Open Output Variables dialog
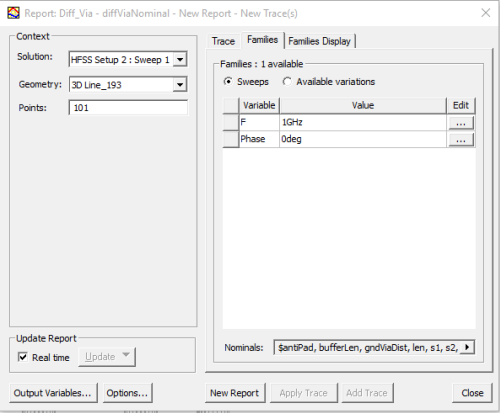This screenshot has width=500, height=413. (53, 393)
